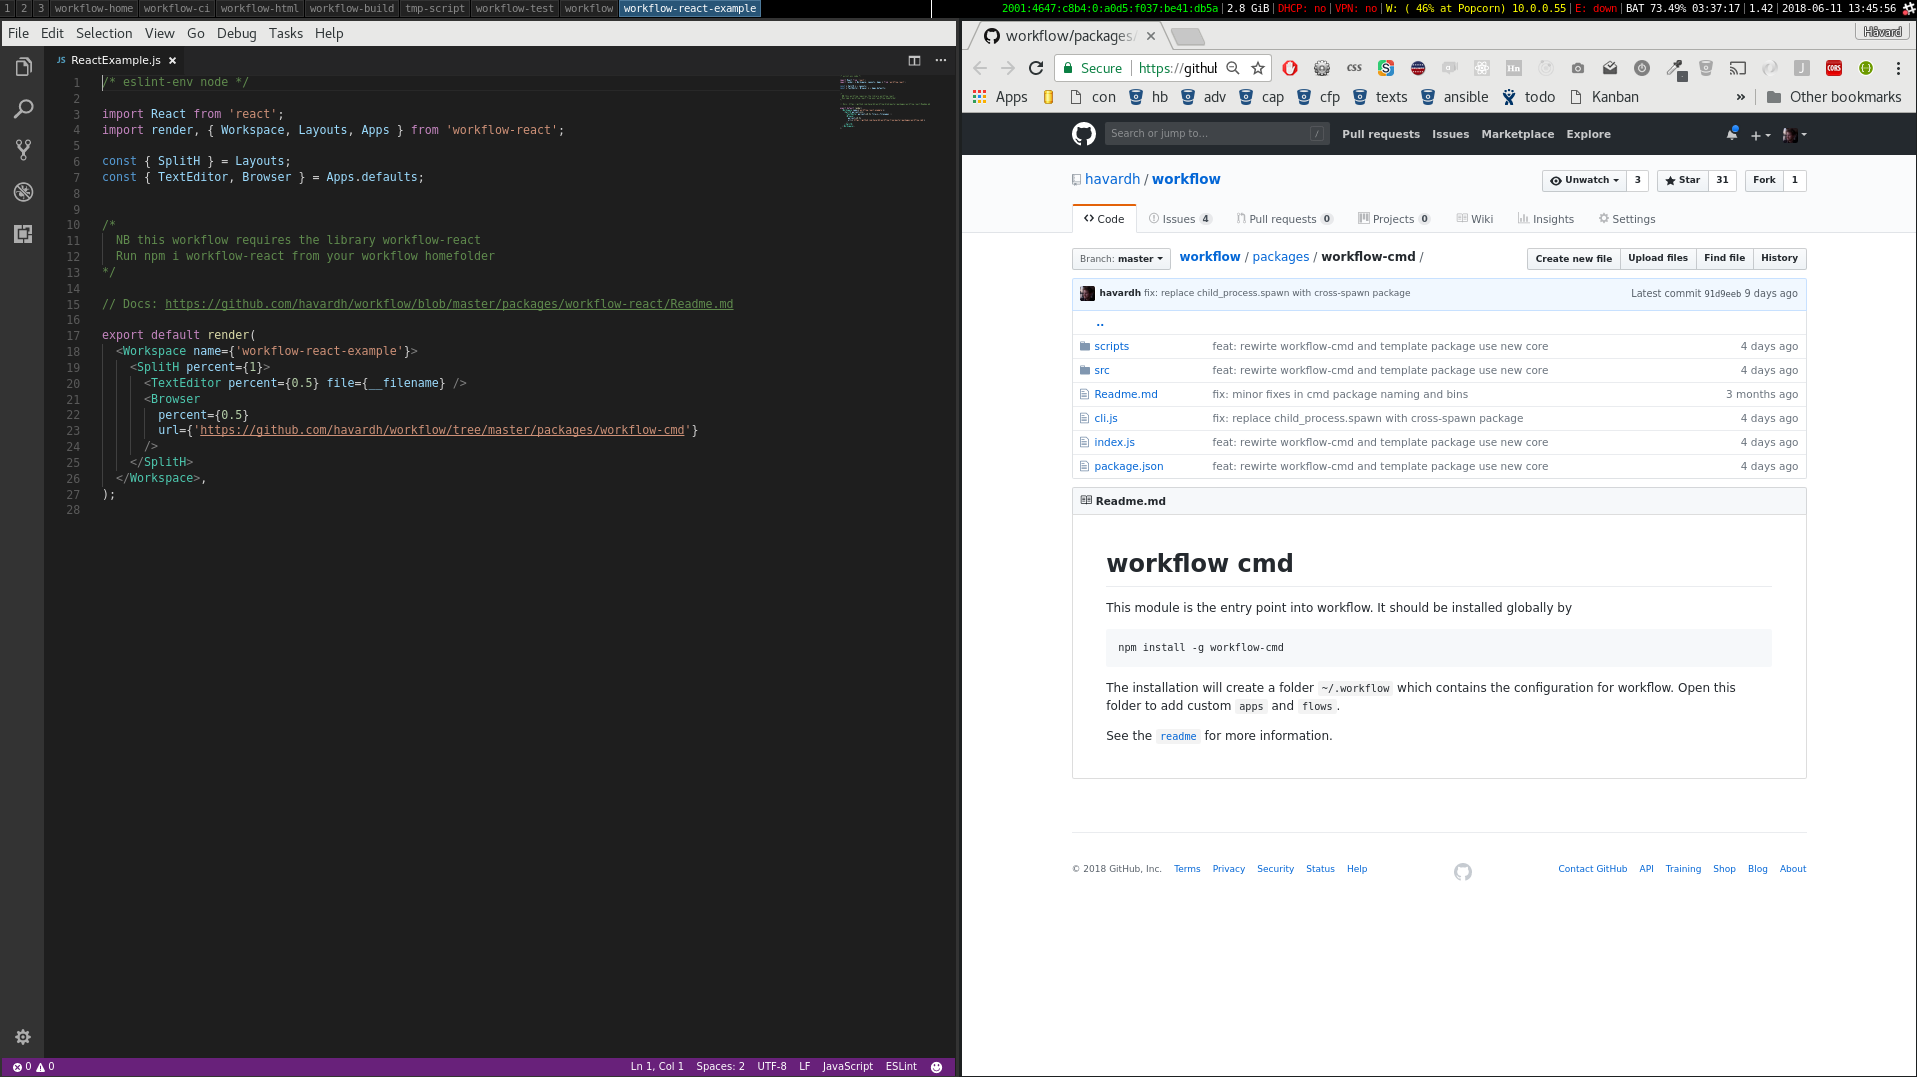Bookmark this page with the star icon
1917x1077 pixels.
[x=1258, y=68]
